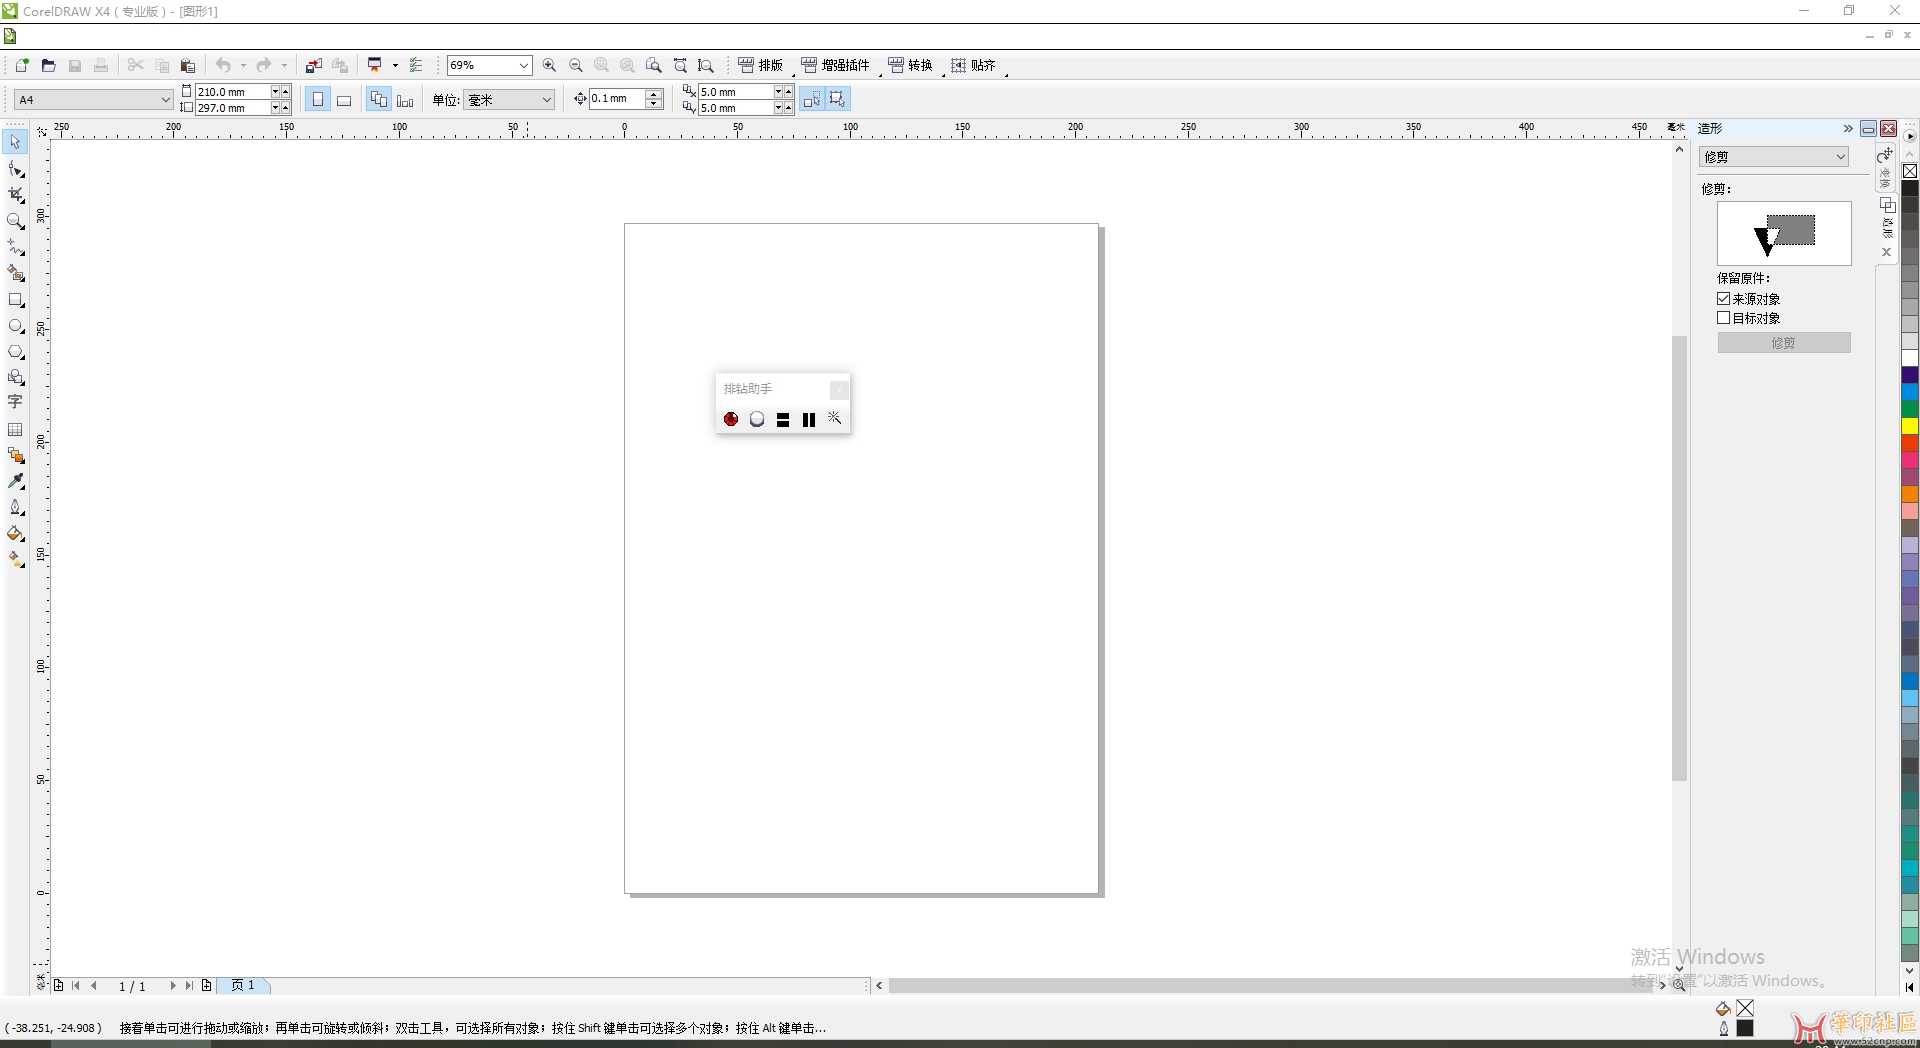Viewport: 1920px width, 1048px height.
Task: Click horizontal bars icon in 排钻助手
Action: point(783,420)
